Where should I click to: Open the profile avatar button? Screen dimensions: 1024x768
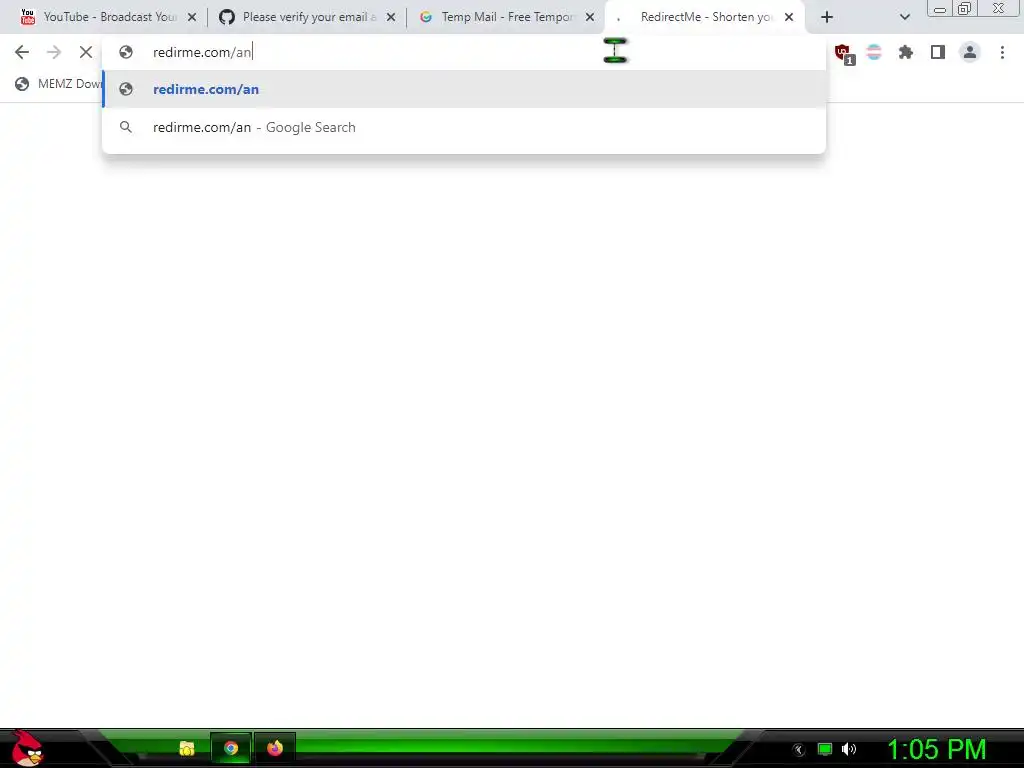click(x=970, y=52)
